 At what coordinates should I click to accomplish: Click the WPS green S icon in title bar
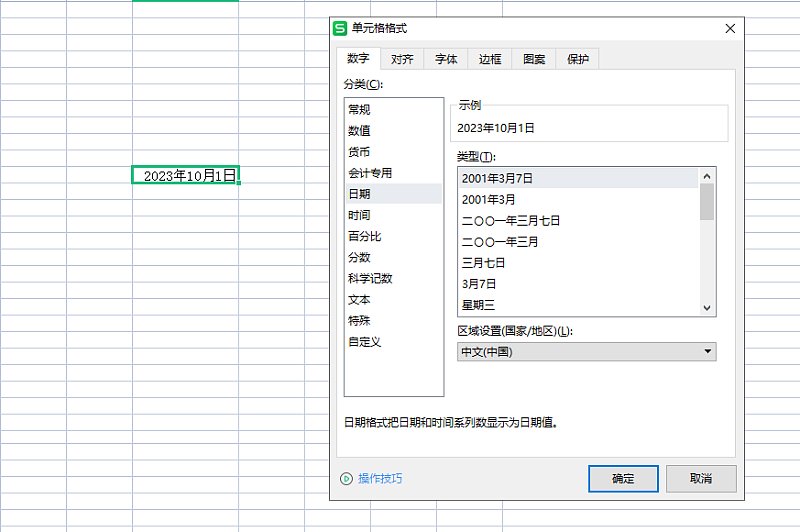pyautogui.click(x=340, y=28)
